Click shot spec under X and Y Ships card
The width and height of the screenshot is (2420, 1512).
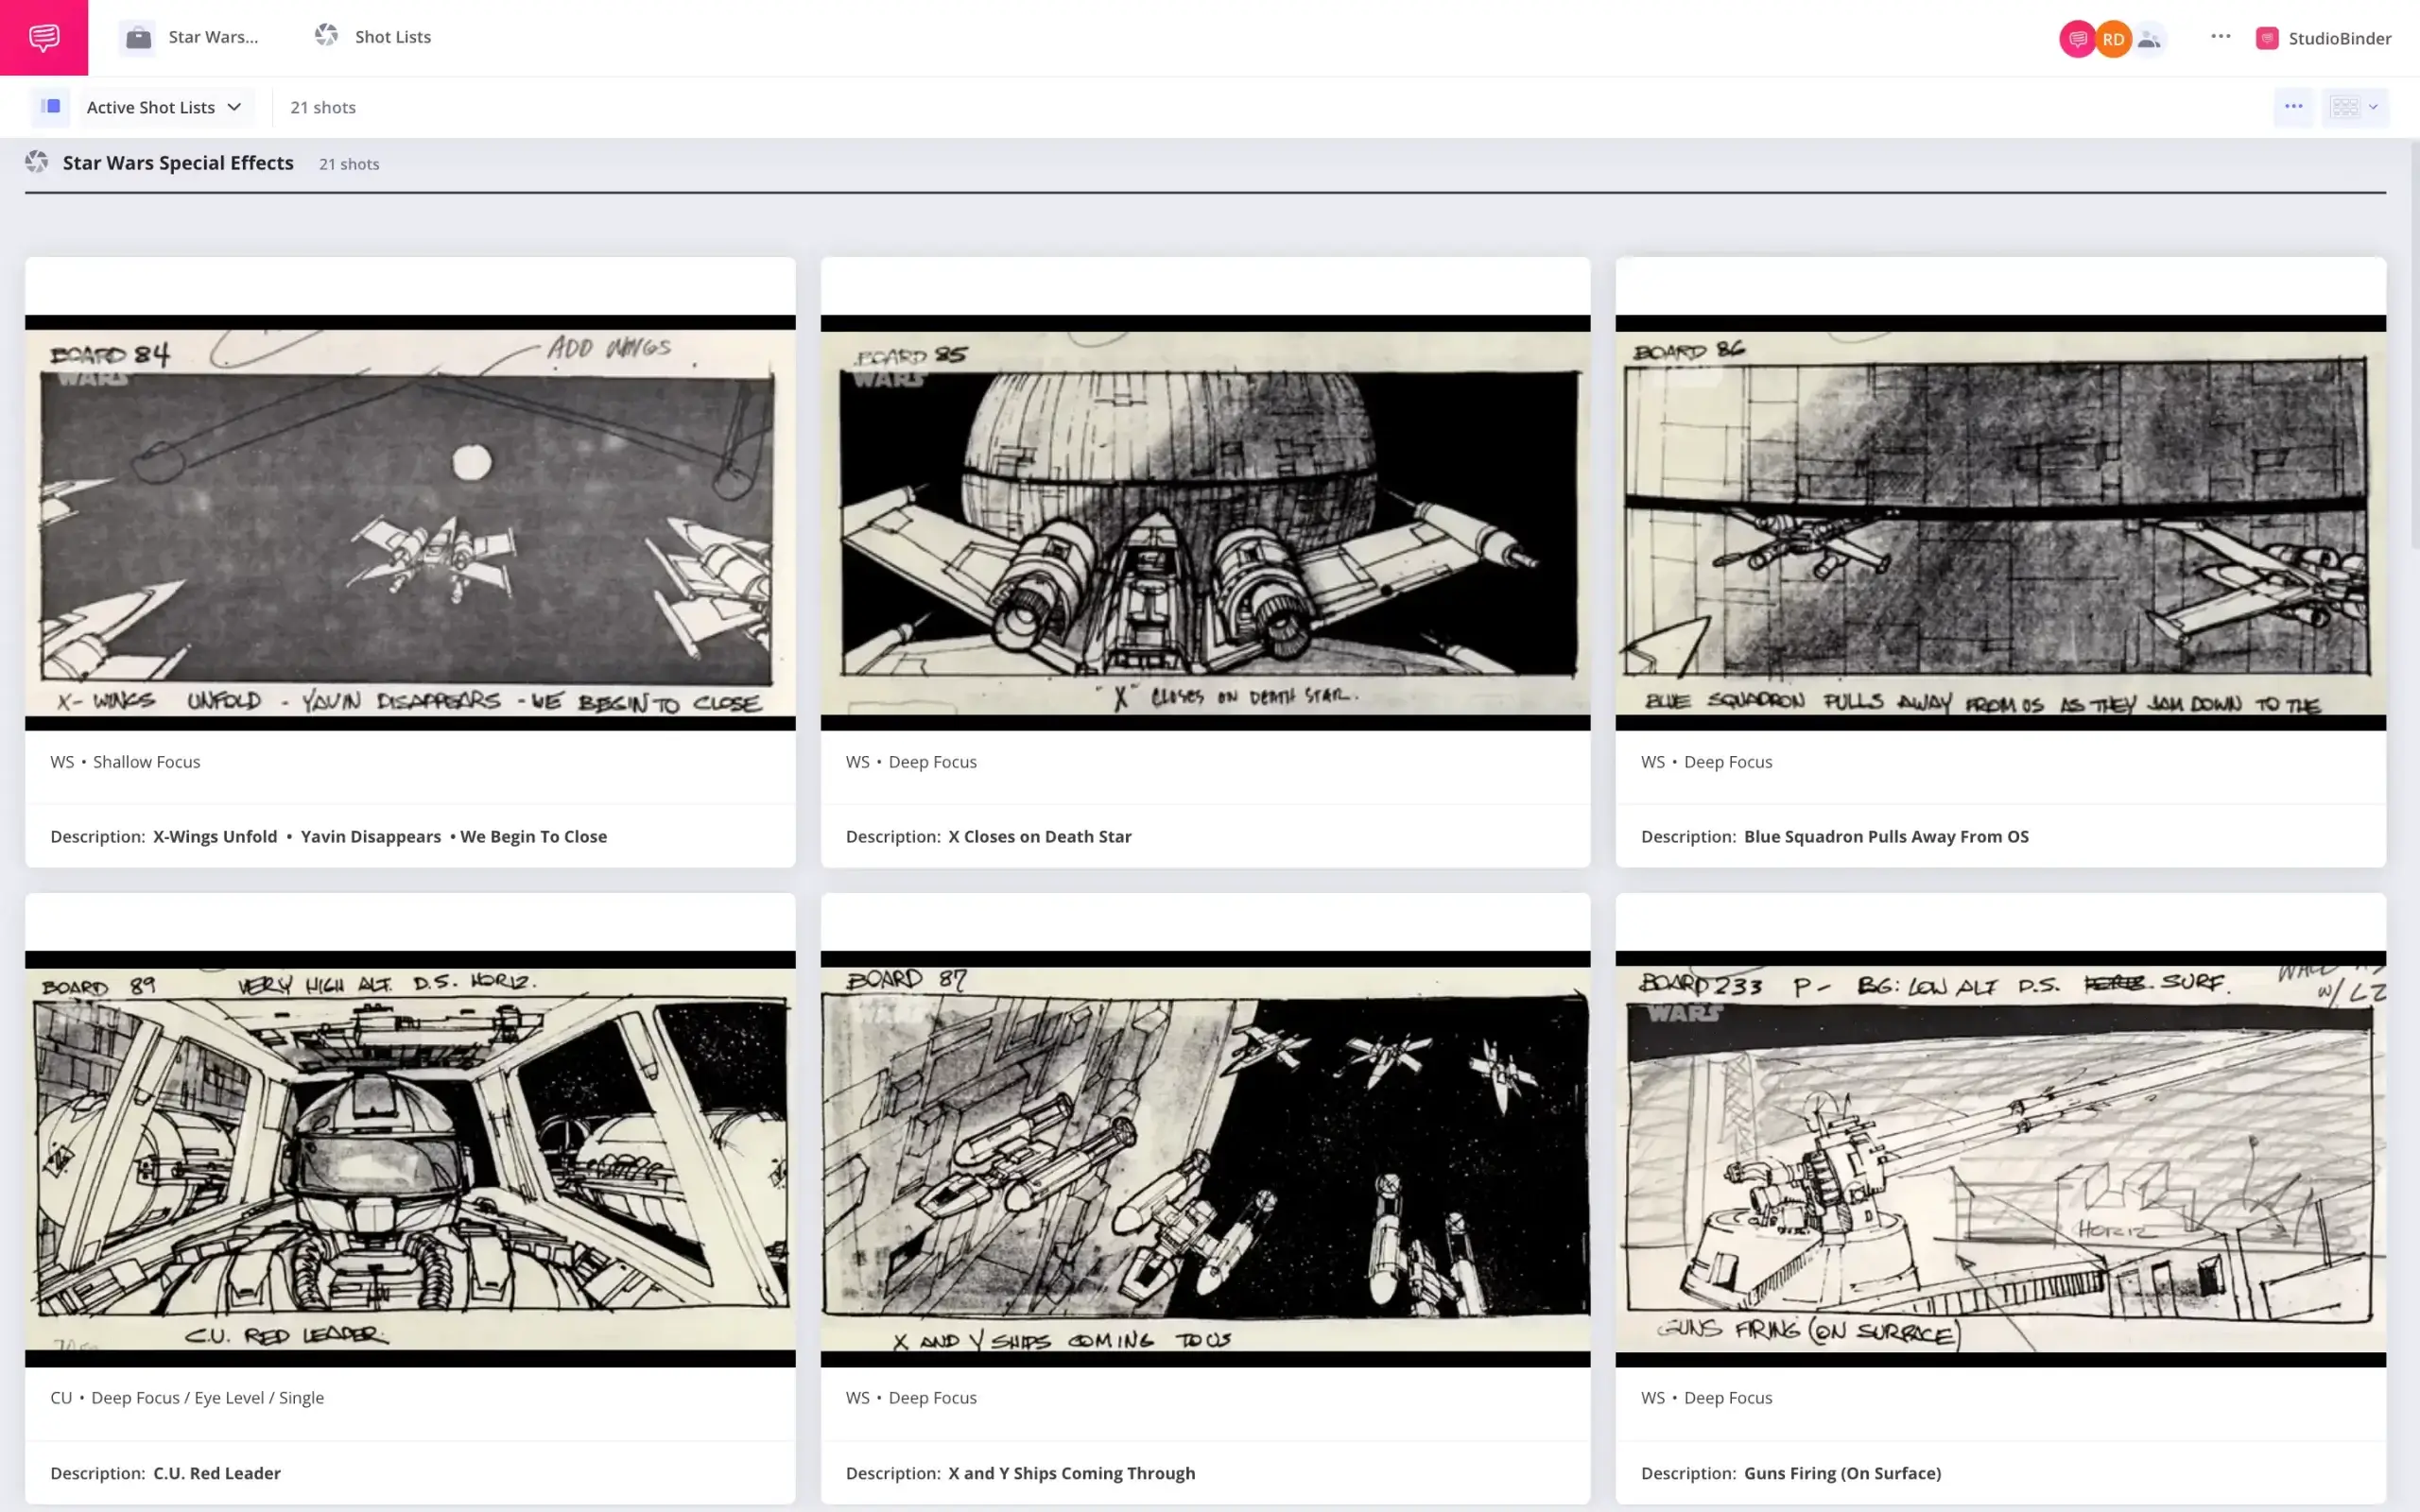(x=911, y=1398)
